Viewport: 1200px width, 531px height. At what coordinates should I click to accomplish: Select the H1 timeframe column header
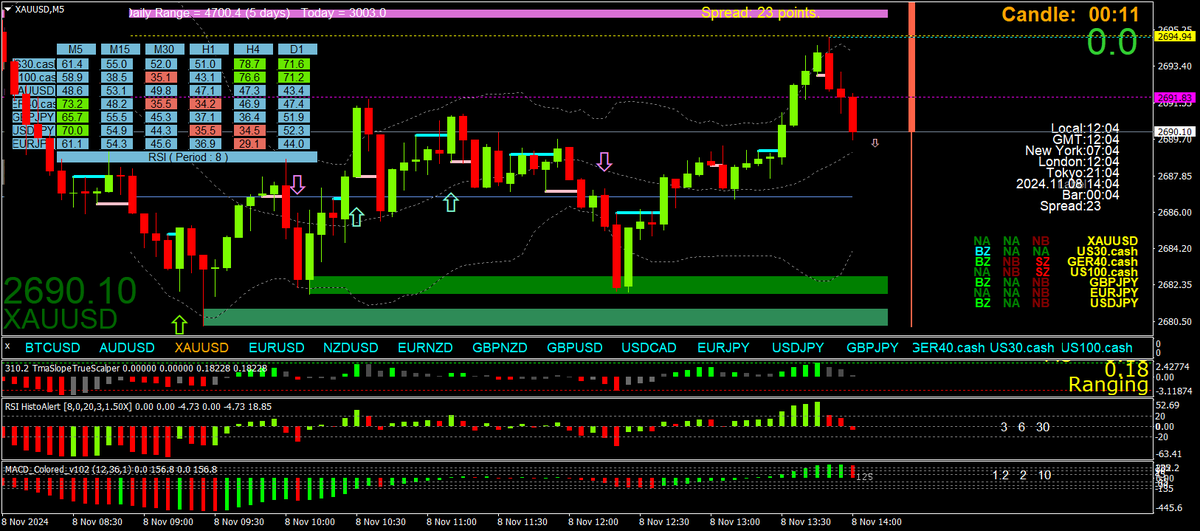pos(207,49)
